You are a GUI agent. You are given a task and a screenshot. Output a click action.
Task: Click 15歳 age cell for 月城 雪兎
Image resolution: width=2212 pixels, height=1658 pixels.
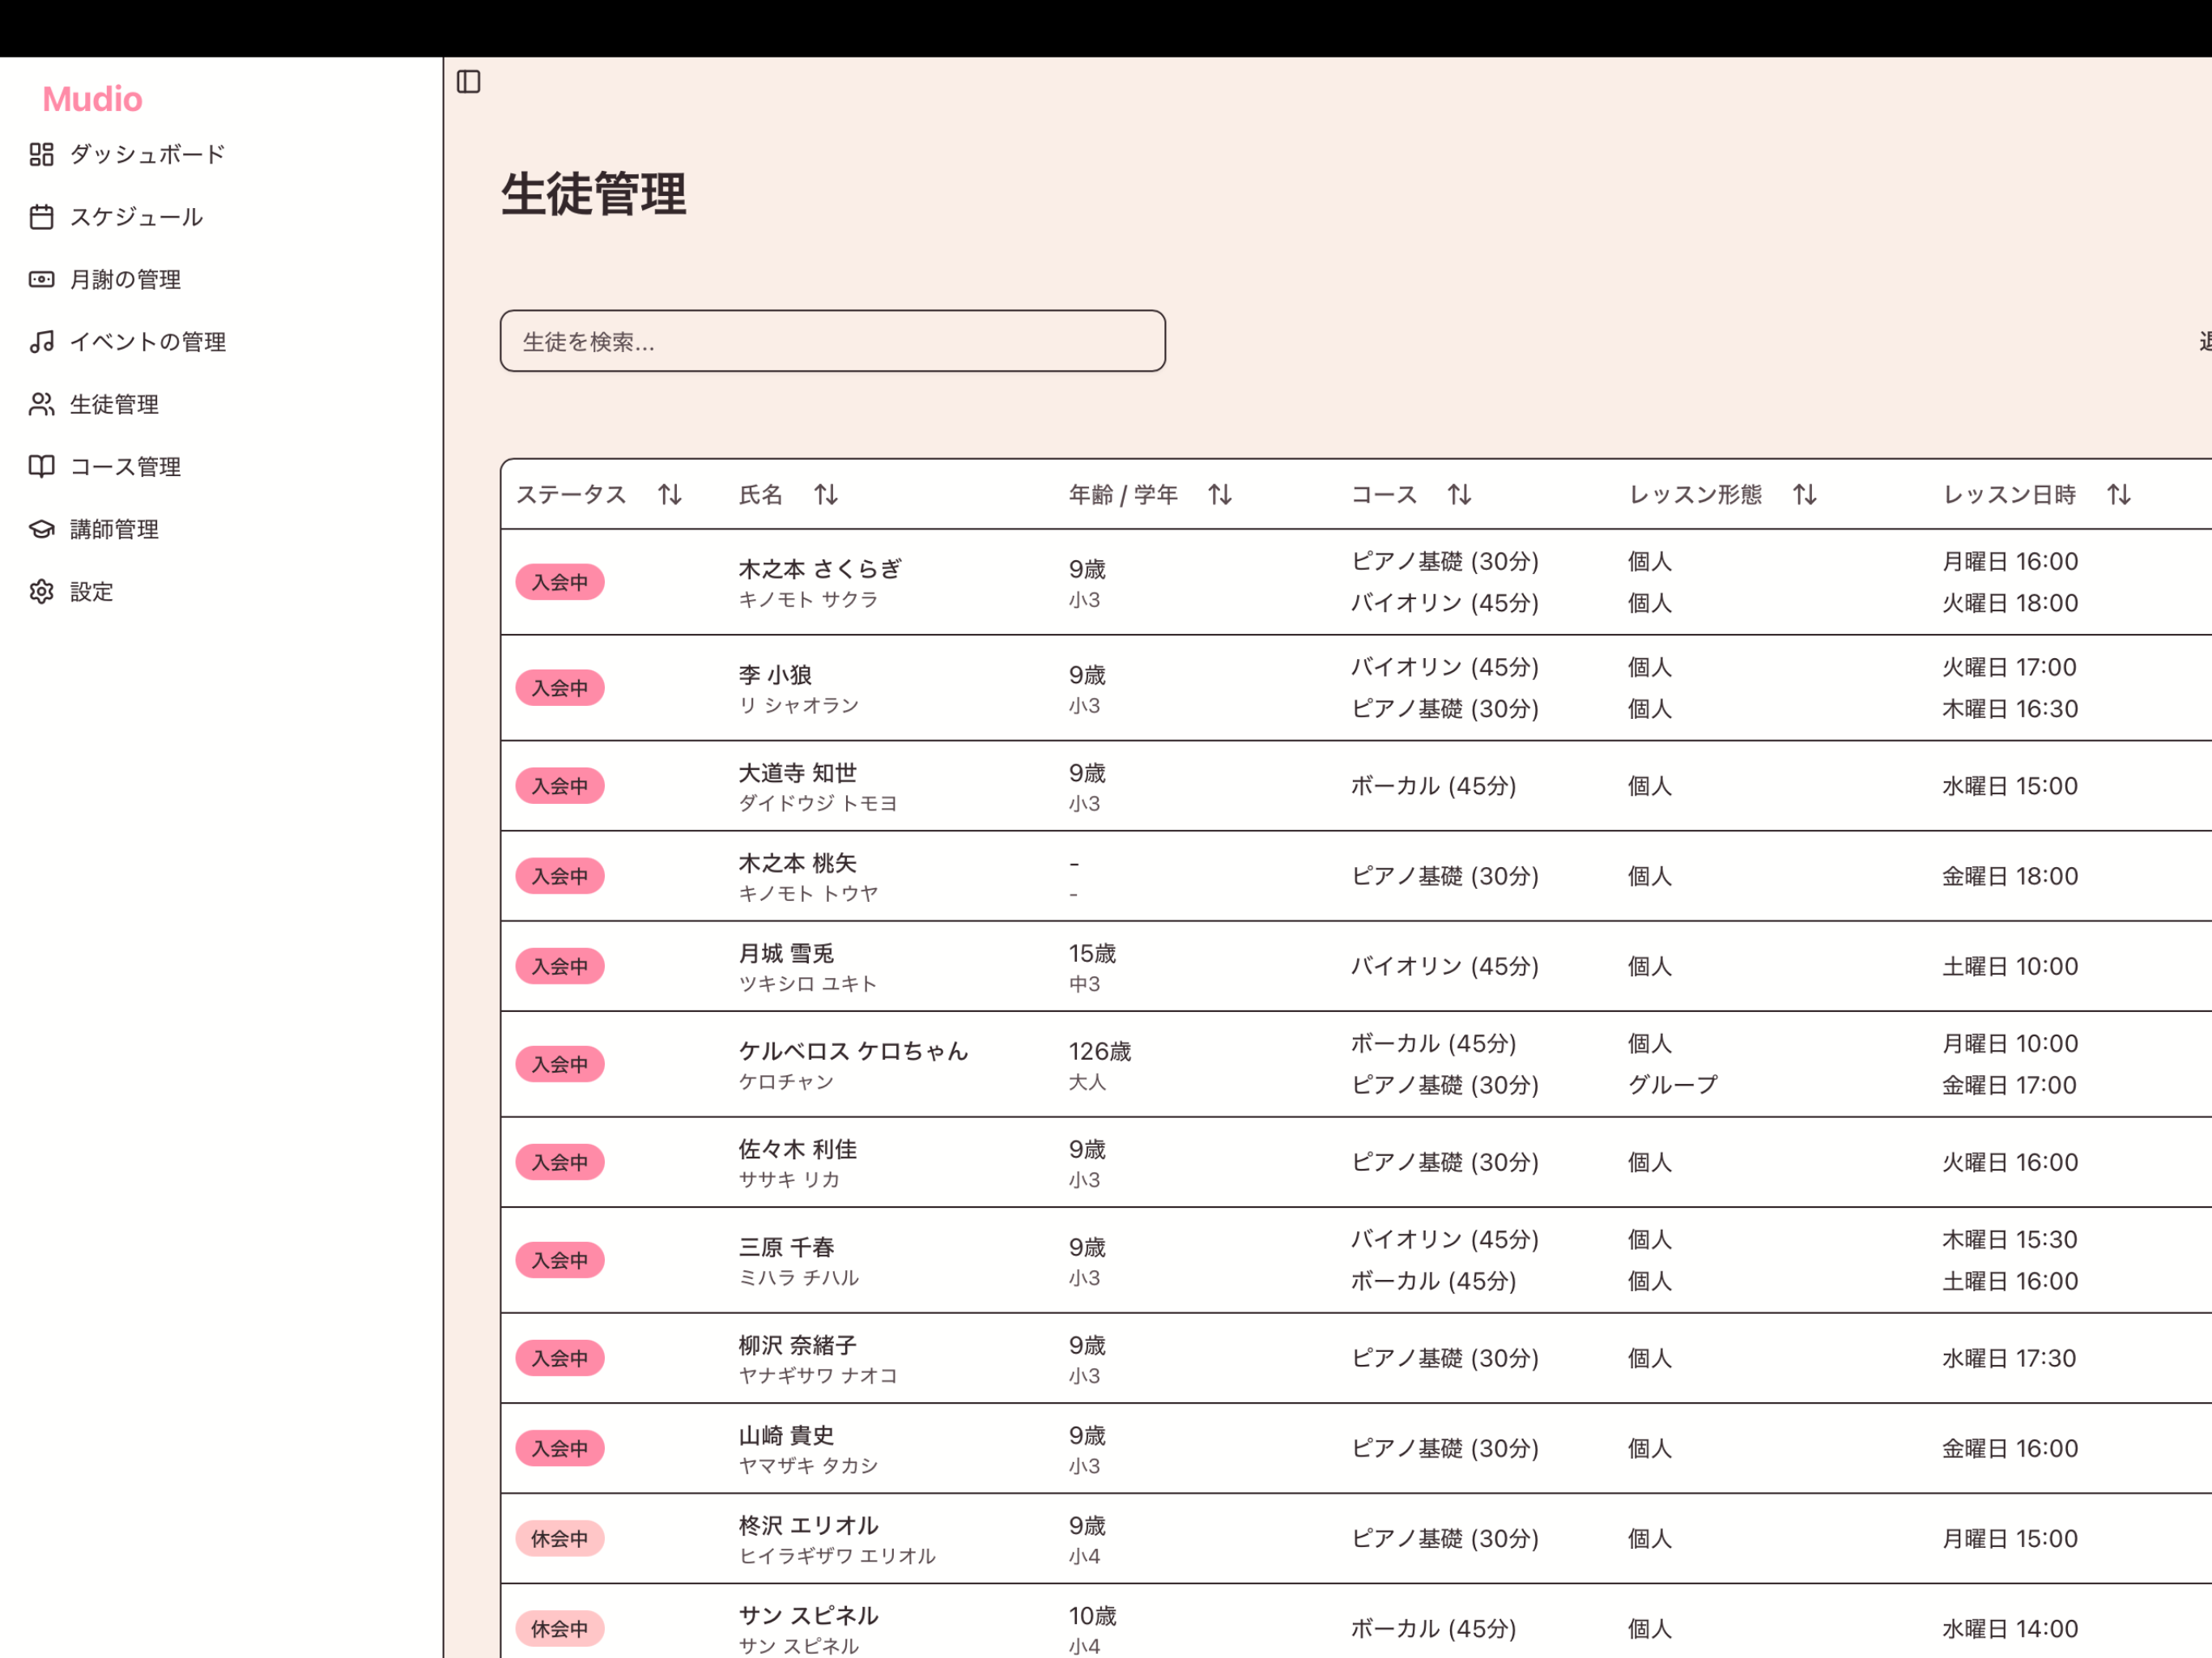pos(1092,953)
